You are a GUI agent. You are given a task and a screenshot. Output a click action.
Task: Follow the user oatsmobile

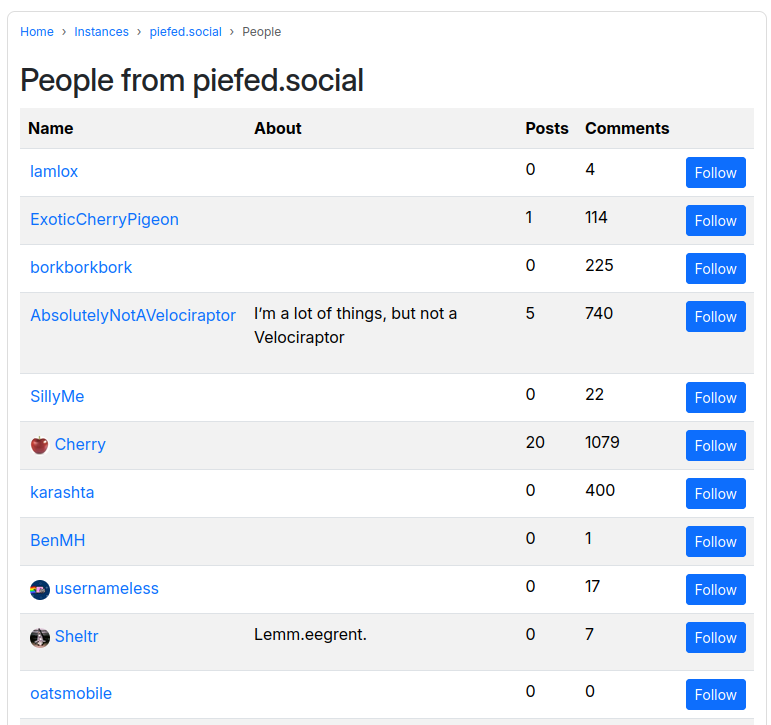click(715, 695)
